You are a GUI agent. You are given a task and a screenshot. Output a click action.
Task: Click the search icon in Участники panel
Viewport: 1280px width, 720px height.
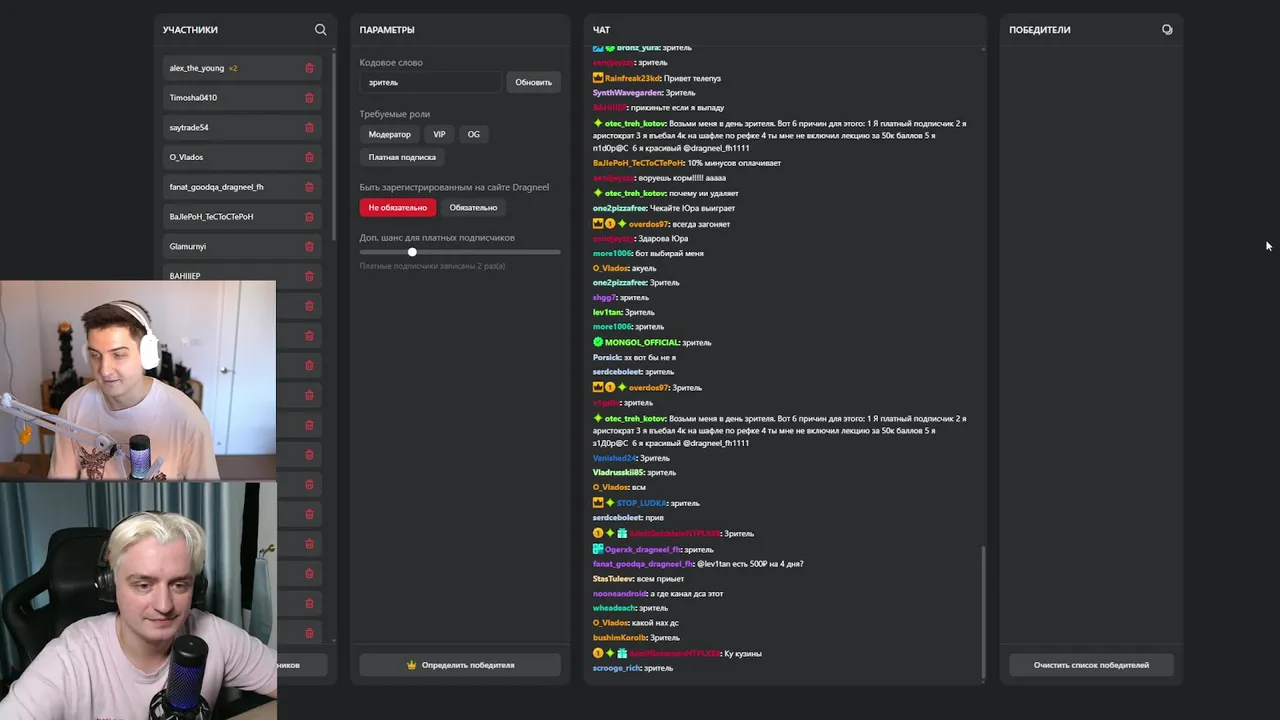tap(320, 30)
